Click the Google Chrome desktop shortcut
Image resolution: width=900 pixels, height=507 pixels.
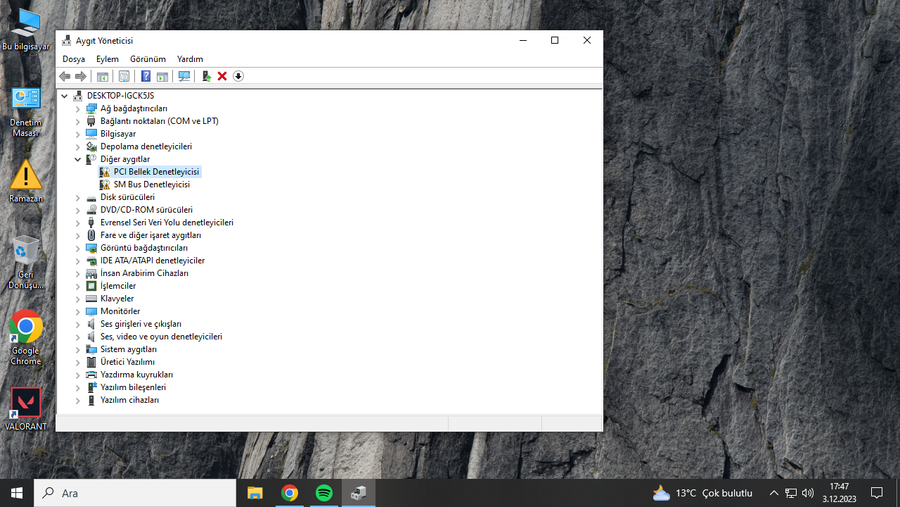coord(26,338)
